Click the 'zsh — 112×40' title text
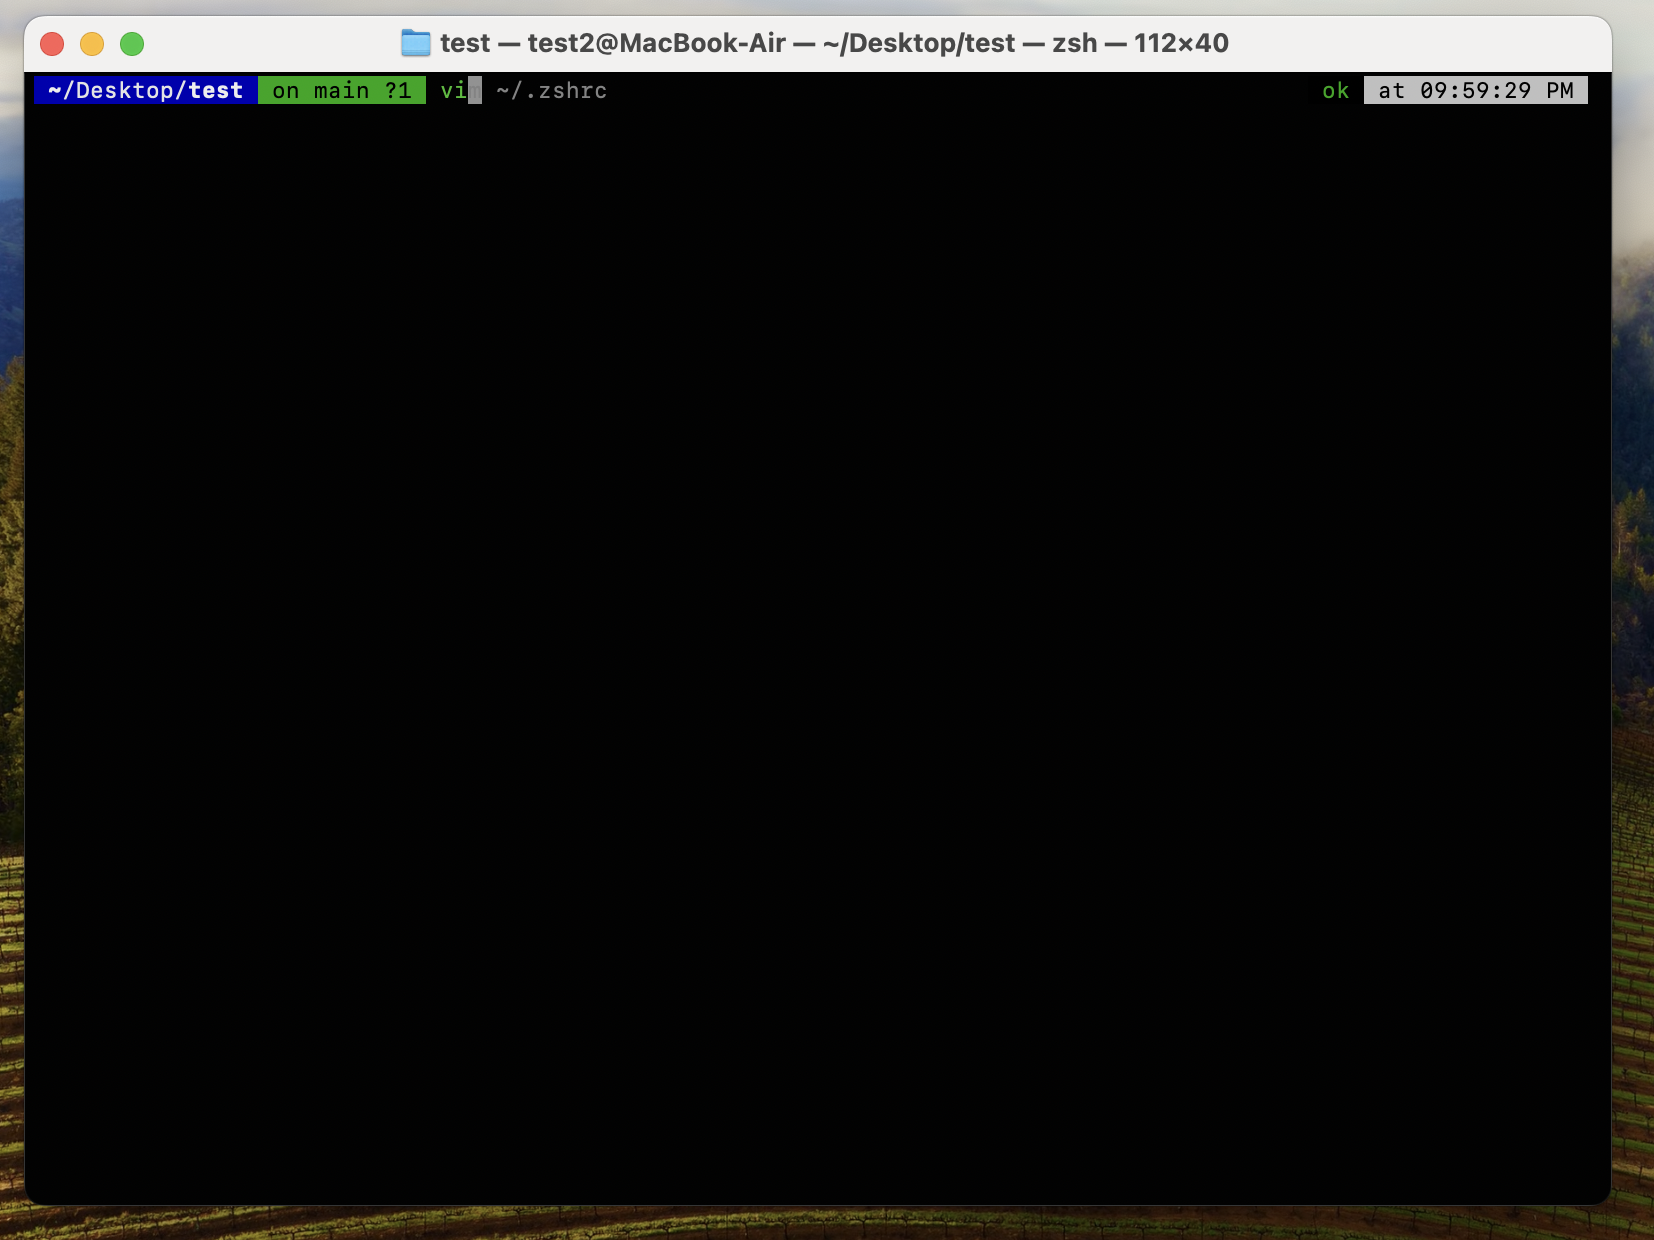Image resolution: width=1654 pixels, height=1240 pixels. [x=1140, y=43]
